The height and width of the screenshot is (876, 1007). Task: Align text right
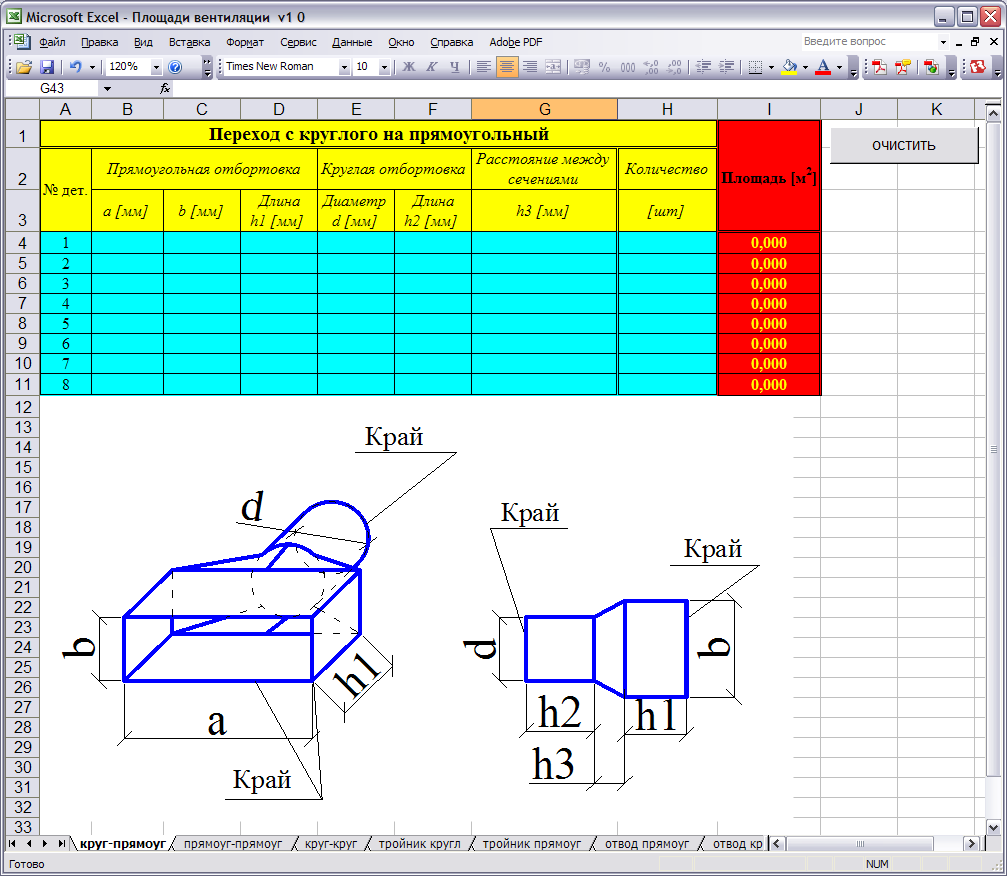click(x=530, y=67)
